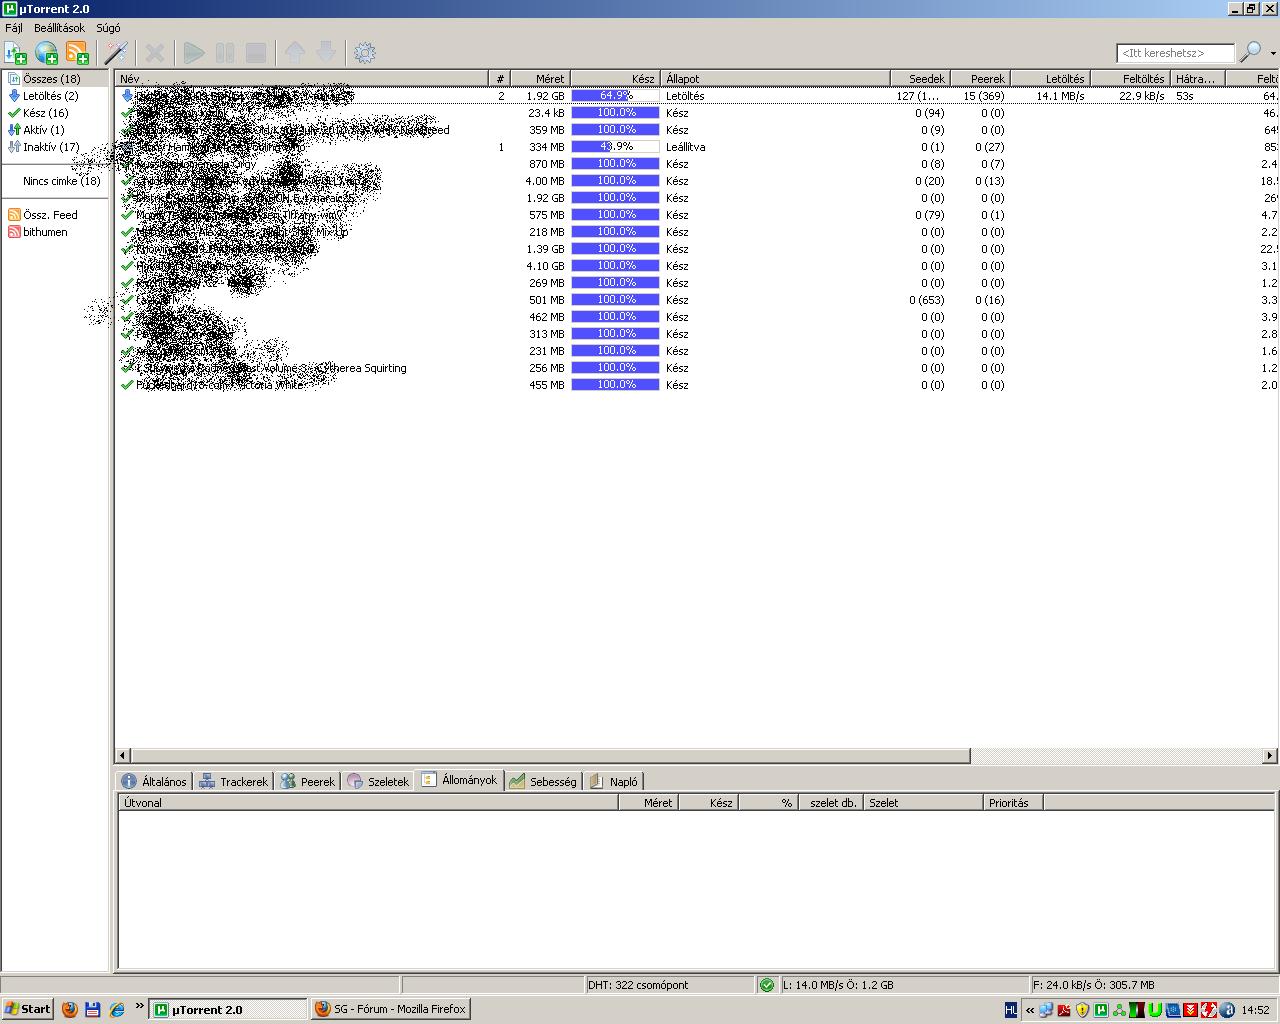Click Add Torrent from URL globe icon
This screenshot has height=1024, width=1280.
46,53
